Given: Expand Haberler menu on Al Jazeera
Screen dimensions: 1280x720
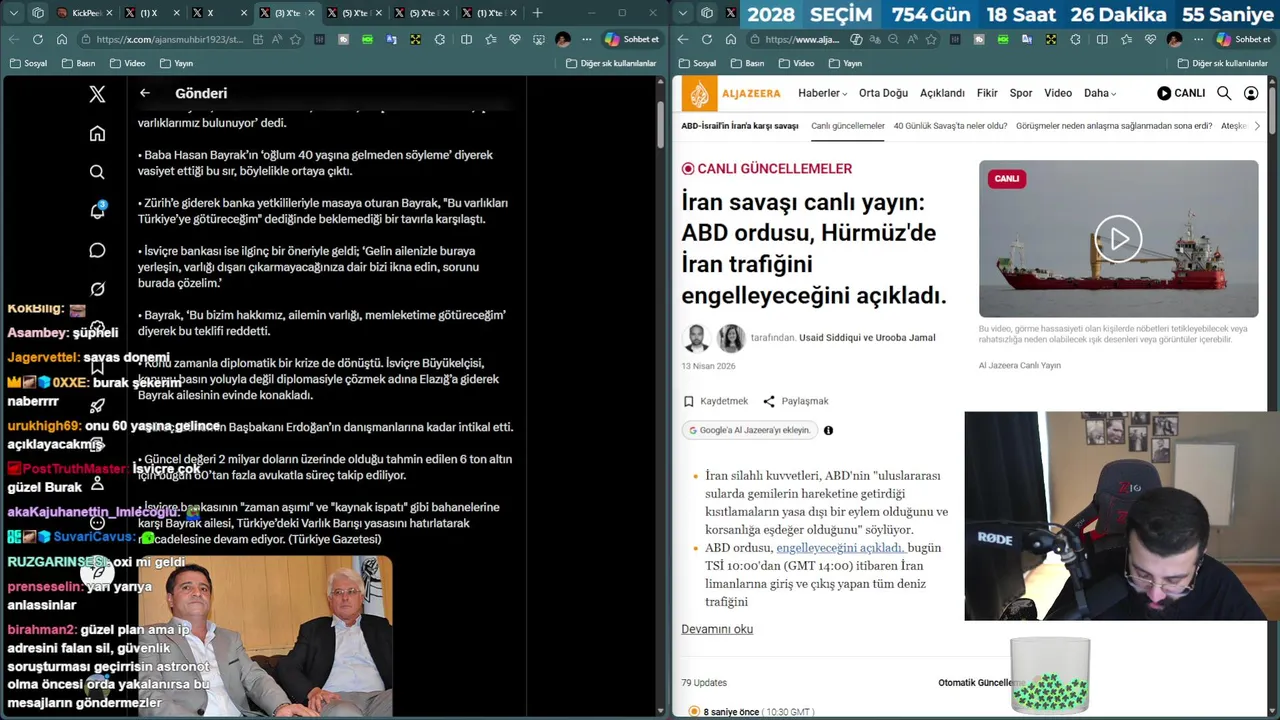Looking at the screenshot, I should pyautogui.click(x=822, y=93).
